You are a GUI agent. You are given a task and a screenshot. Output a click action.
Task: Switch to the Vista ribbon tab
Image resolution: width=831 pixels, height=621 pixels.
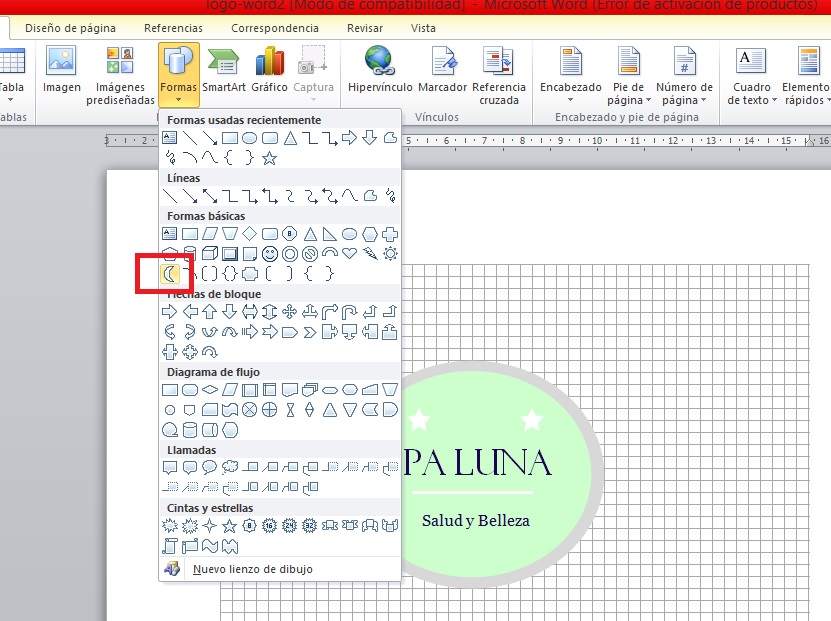(423, 28)
